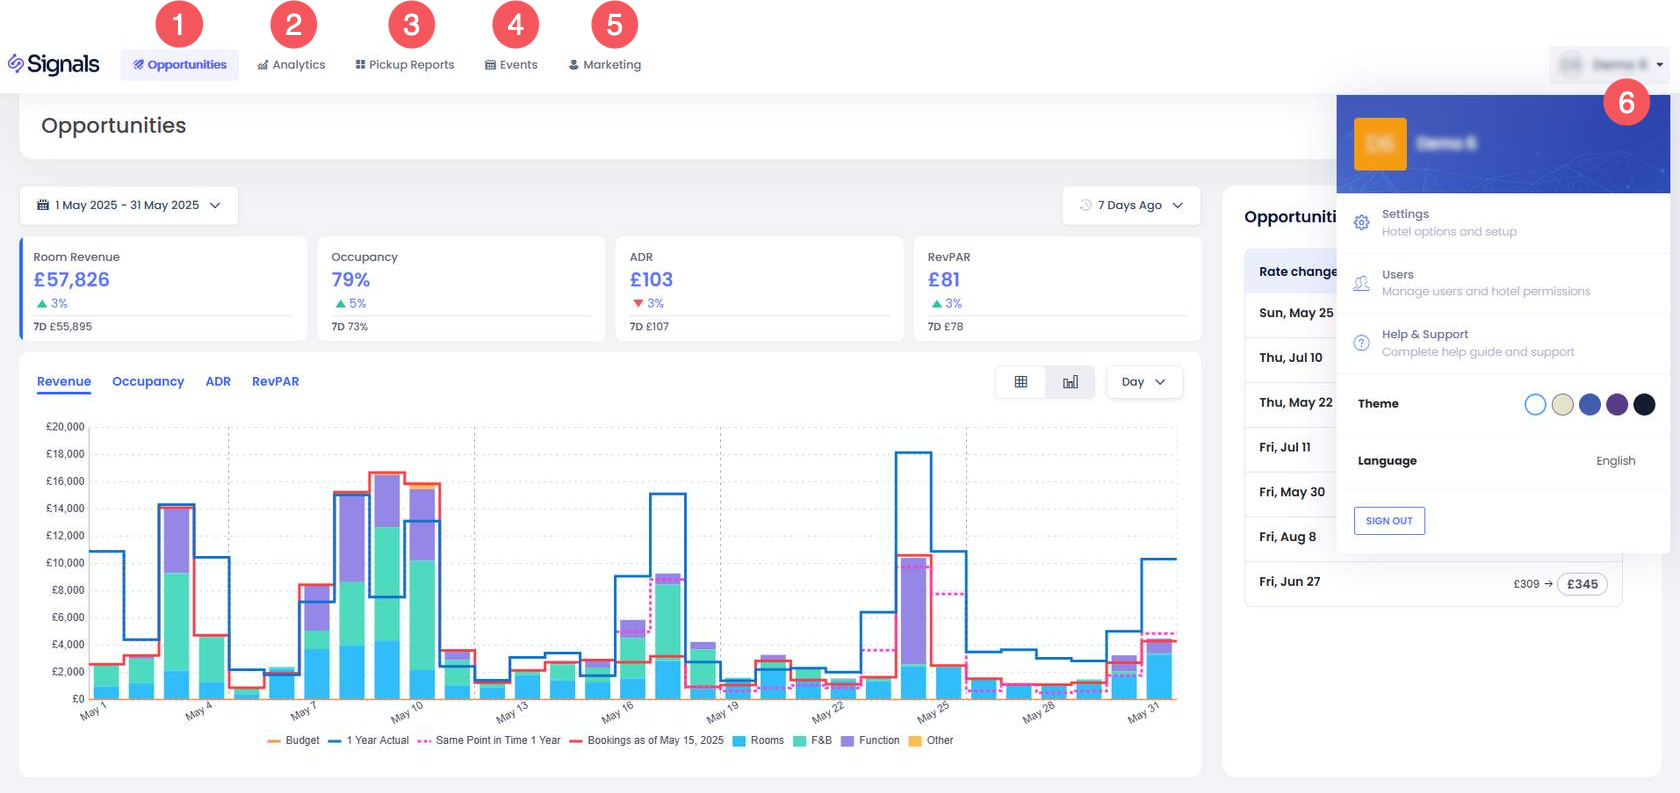Go to Analytics in top navigation

(x=291, y=65)
